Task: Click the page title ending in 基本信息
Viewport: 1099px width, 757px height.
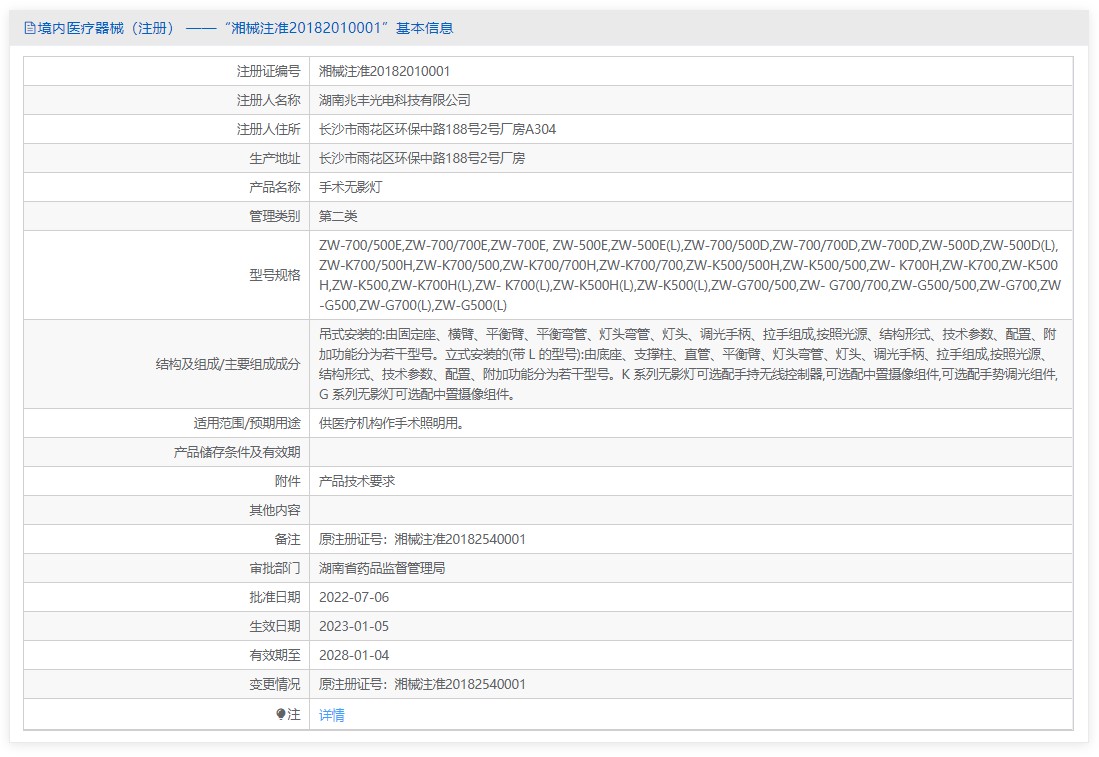Action: [x=245, y=28]
